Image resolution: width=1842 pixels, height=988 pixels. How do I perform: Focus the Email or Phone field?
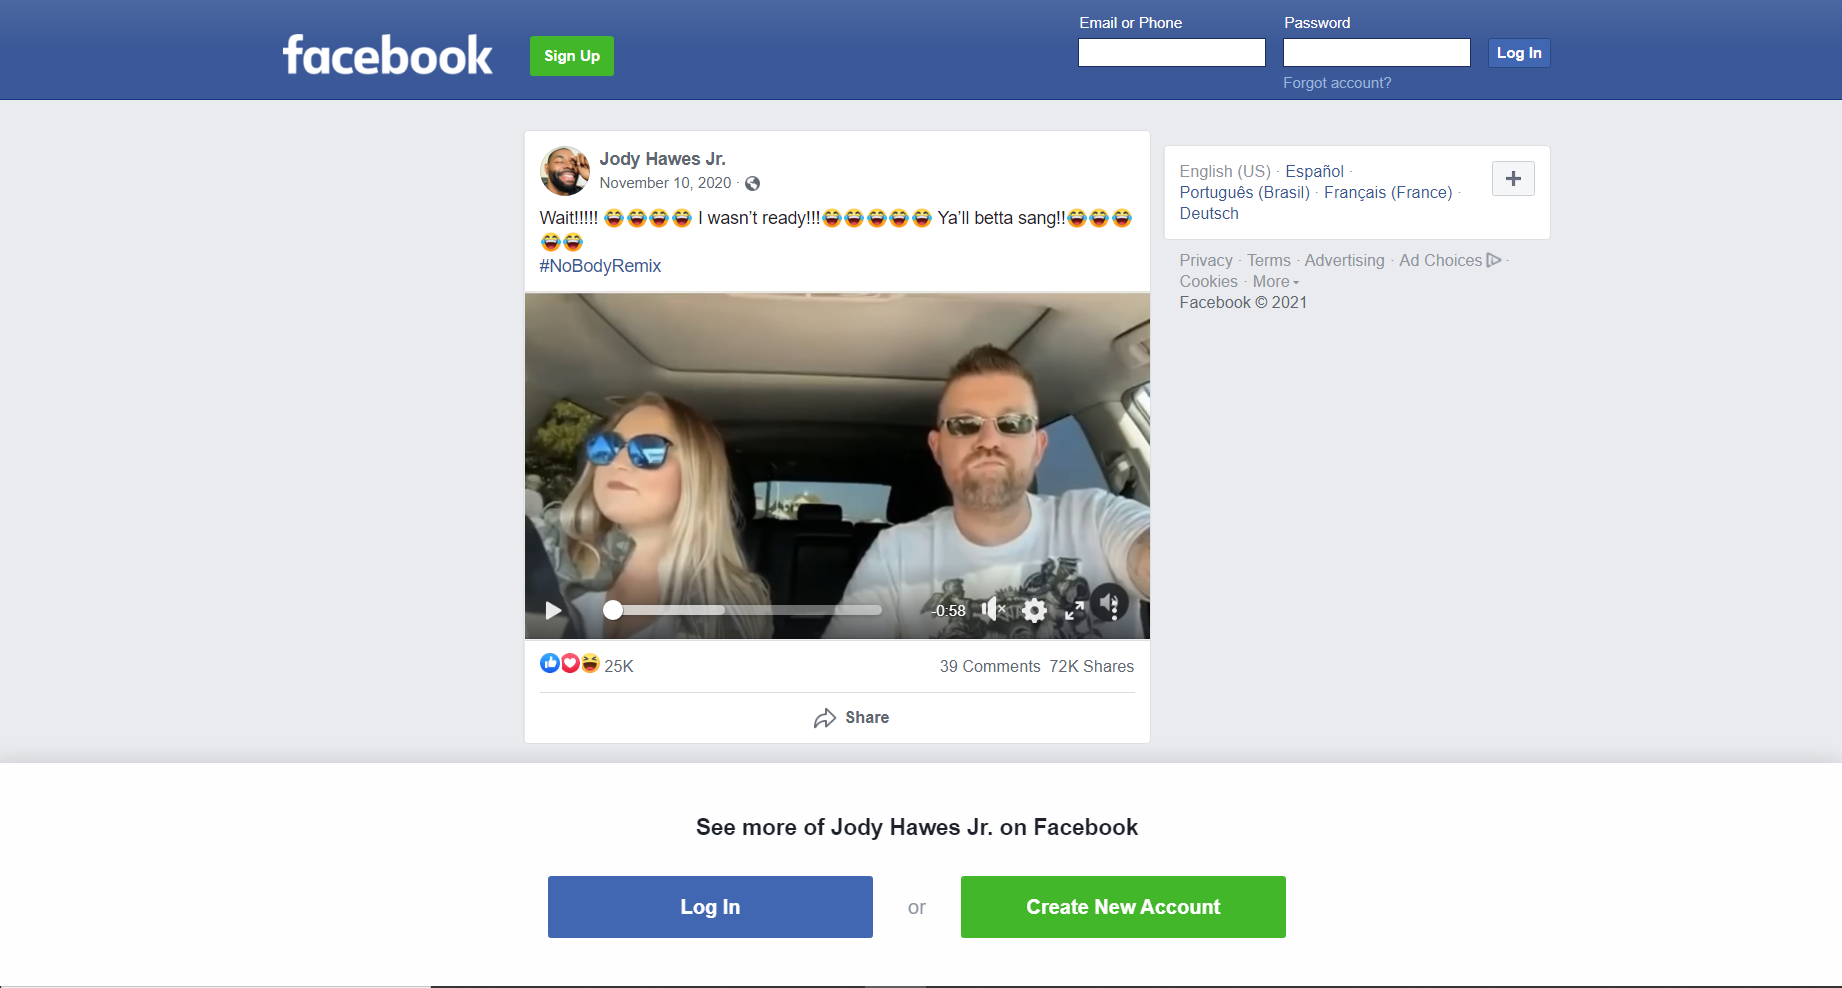click(1171, 53)
